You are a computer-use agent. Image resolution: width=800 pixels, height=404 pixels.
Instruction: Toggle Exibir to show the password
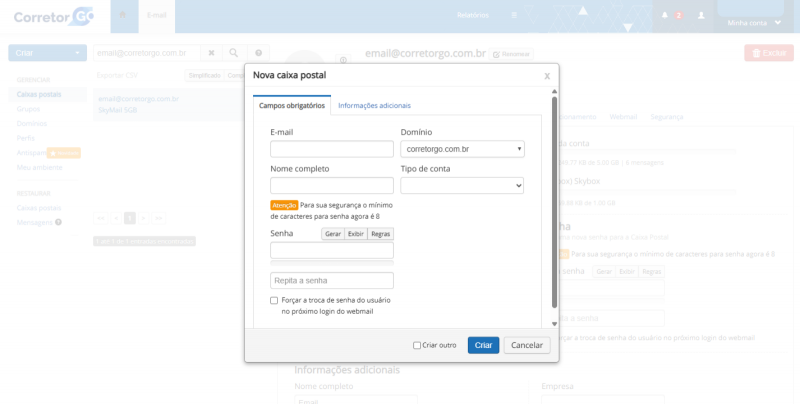[356, 234]
